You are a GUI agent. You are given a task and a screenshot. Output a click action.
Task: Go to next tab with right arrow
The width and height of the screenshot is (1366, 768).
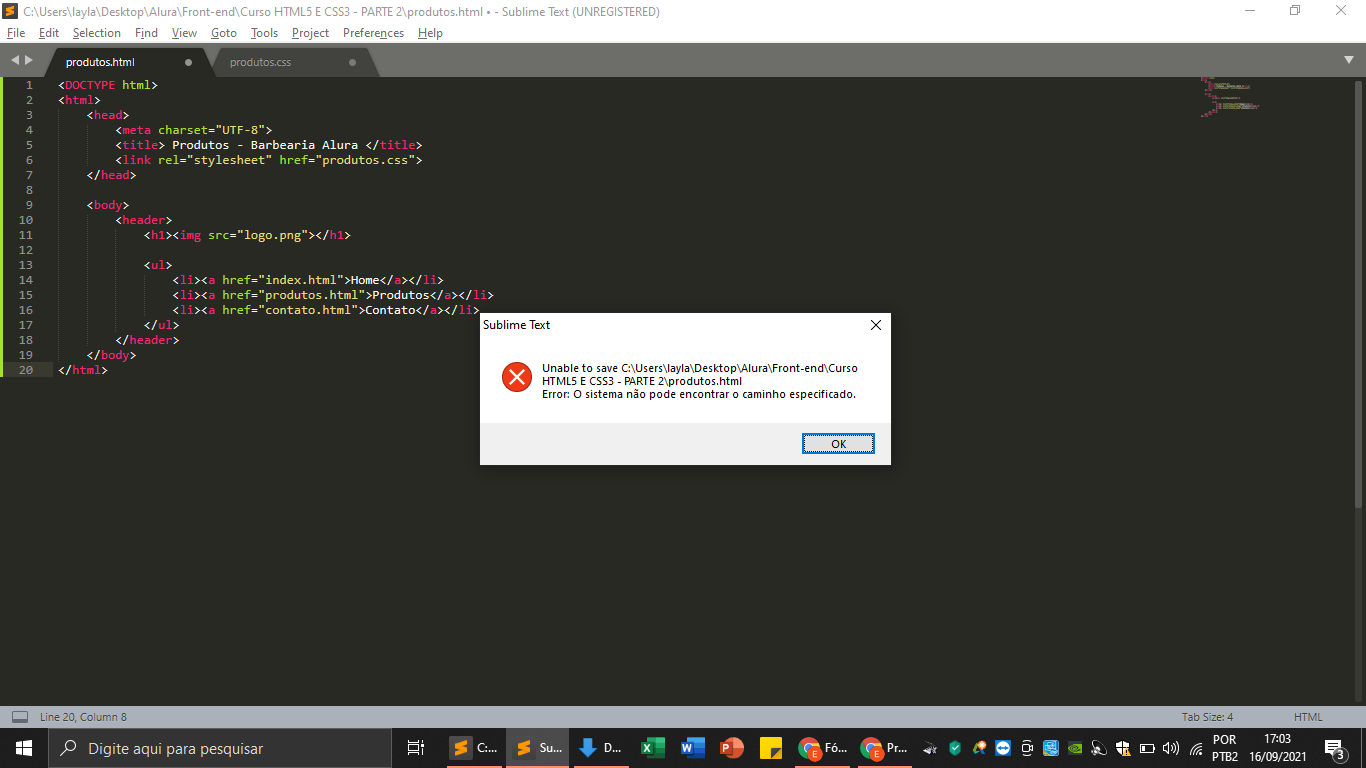tap(29, 61)
